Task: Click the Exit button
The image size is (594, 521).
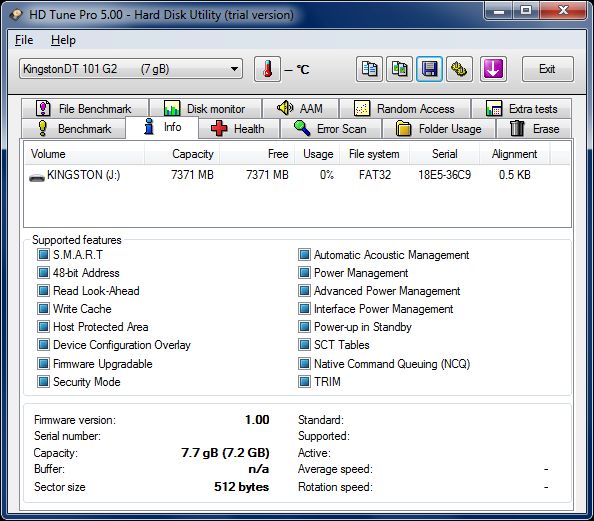Action: tap(547, 69)
